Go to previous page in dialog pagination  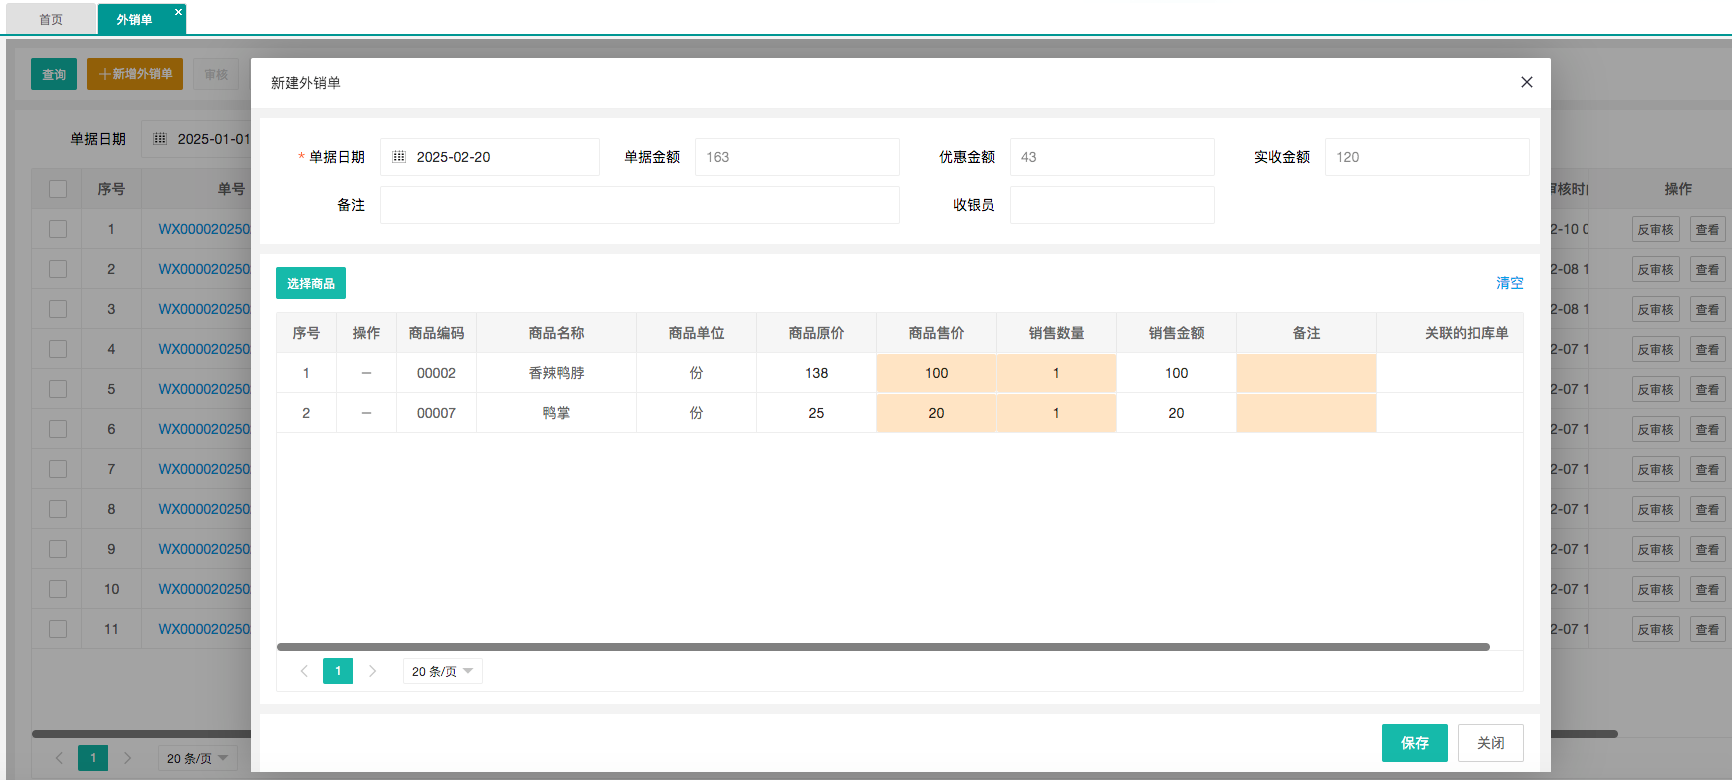pyautogui.click(x=304, y=671)
